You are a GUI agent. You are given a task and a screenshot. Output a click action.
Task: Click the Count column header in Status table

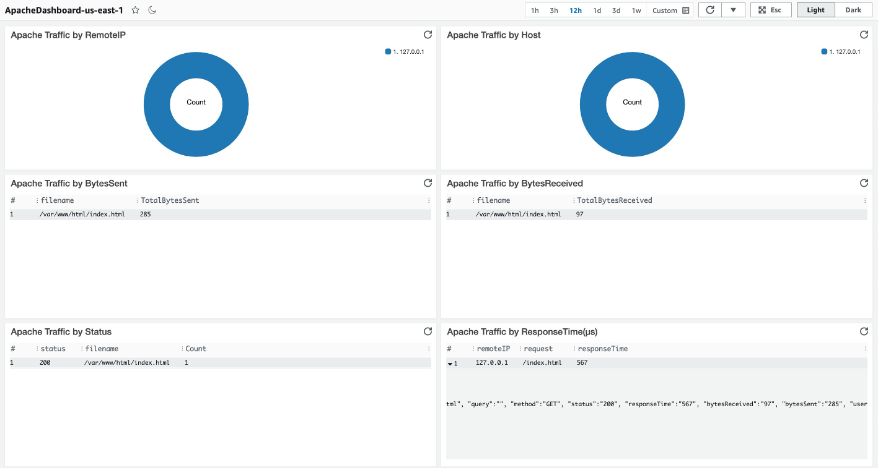tap(196, 349)
